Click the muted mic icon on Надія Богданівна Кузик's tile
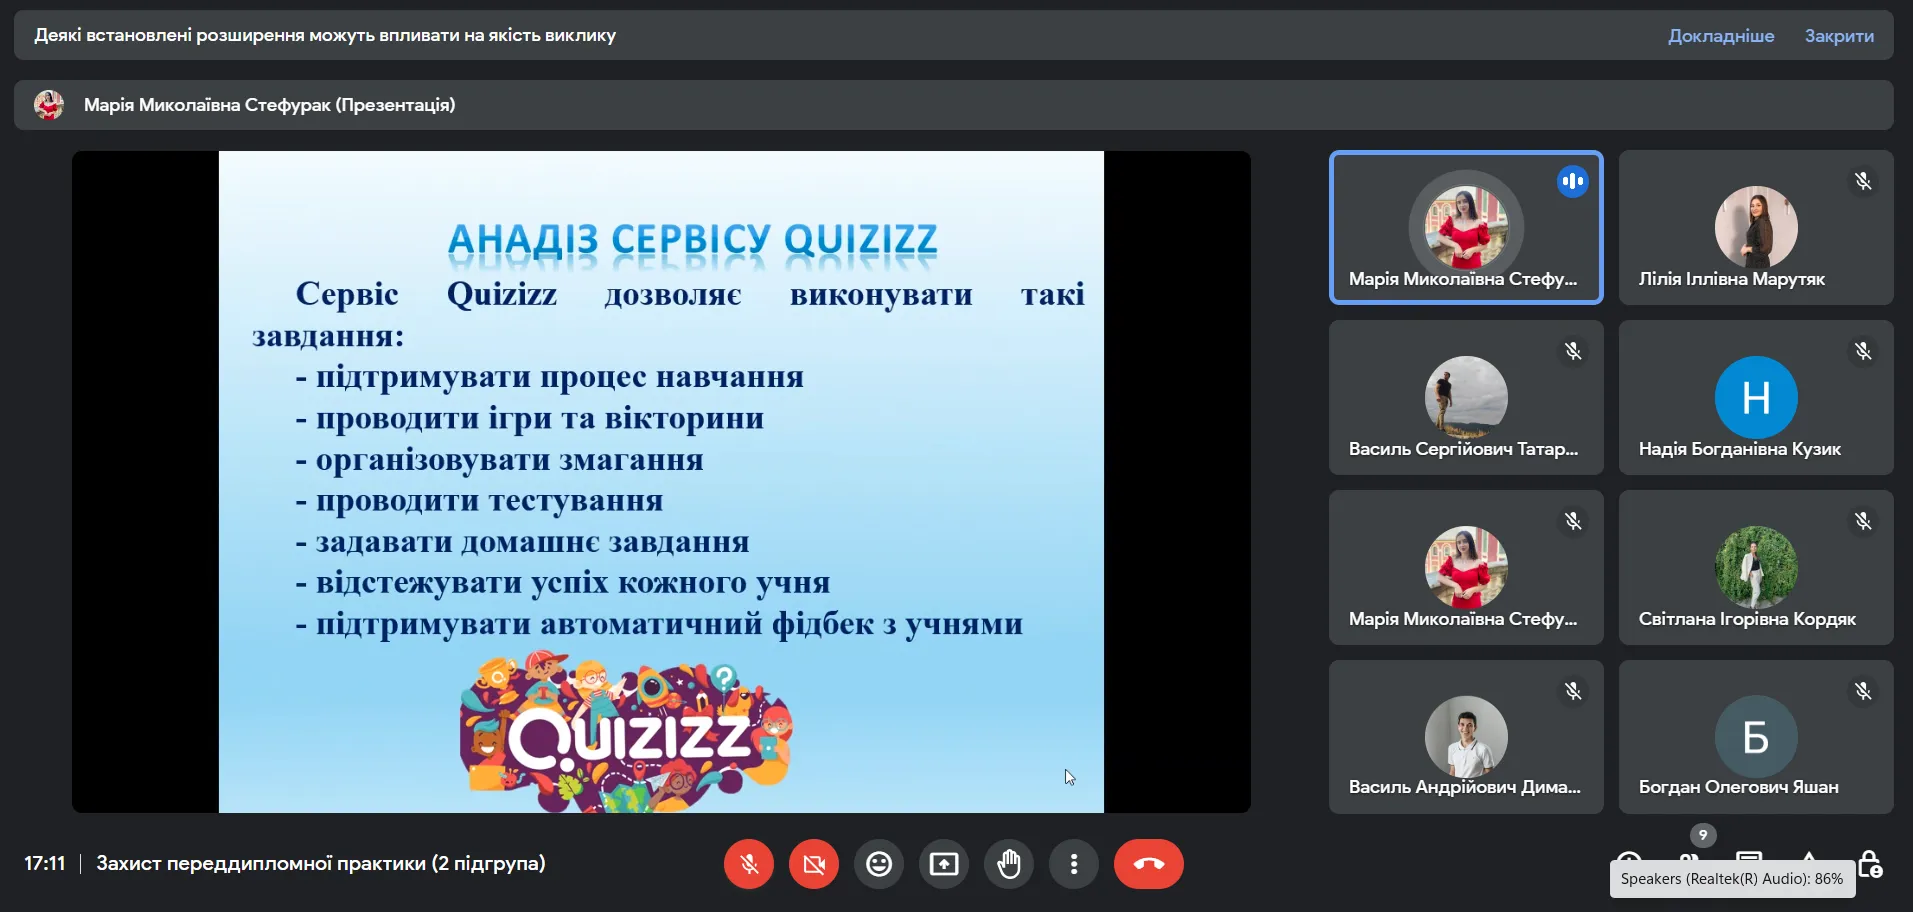The height and width of the screenshot is (912, 1913). coord(1862,351)
